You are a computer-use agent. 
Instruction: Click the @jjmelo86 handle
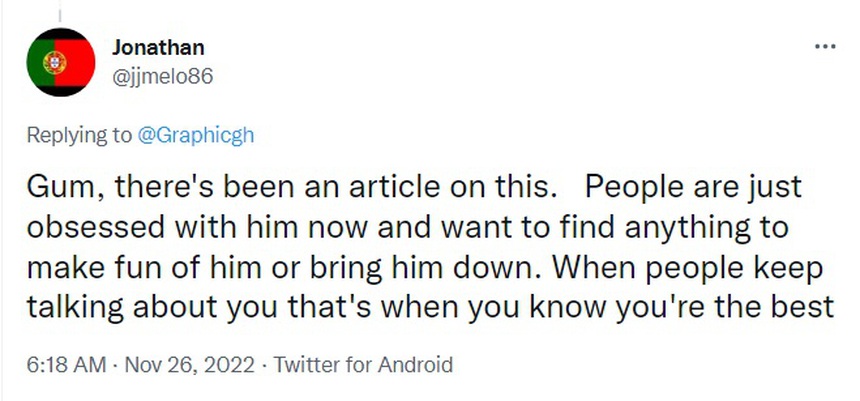[163, 75]
